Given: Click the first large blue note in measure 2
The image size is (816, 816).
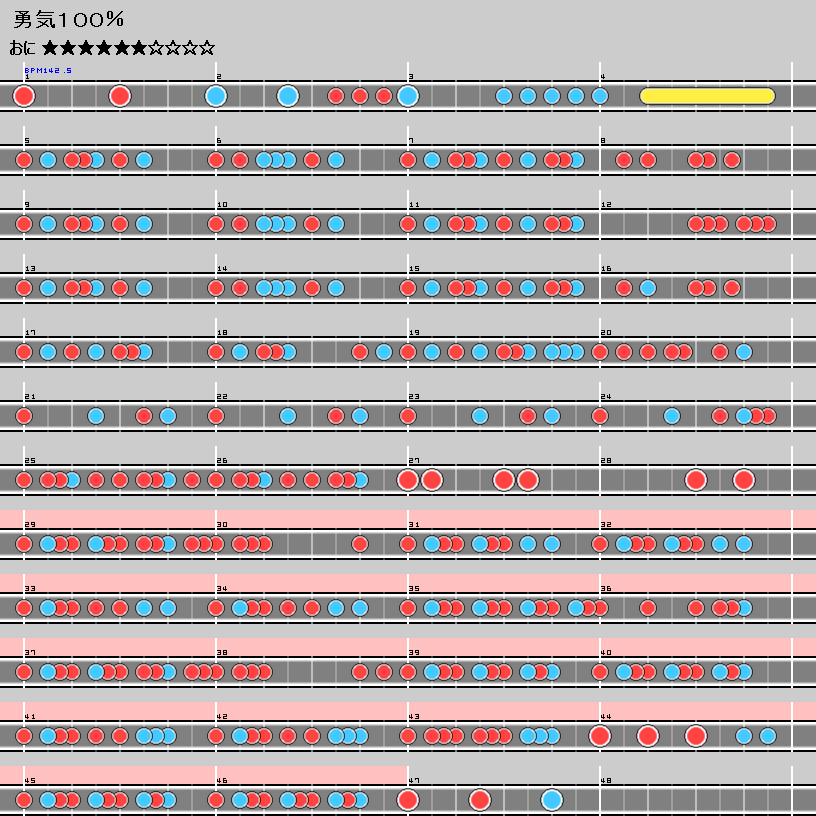Looking at the screenshot, I should point(216,96).
